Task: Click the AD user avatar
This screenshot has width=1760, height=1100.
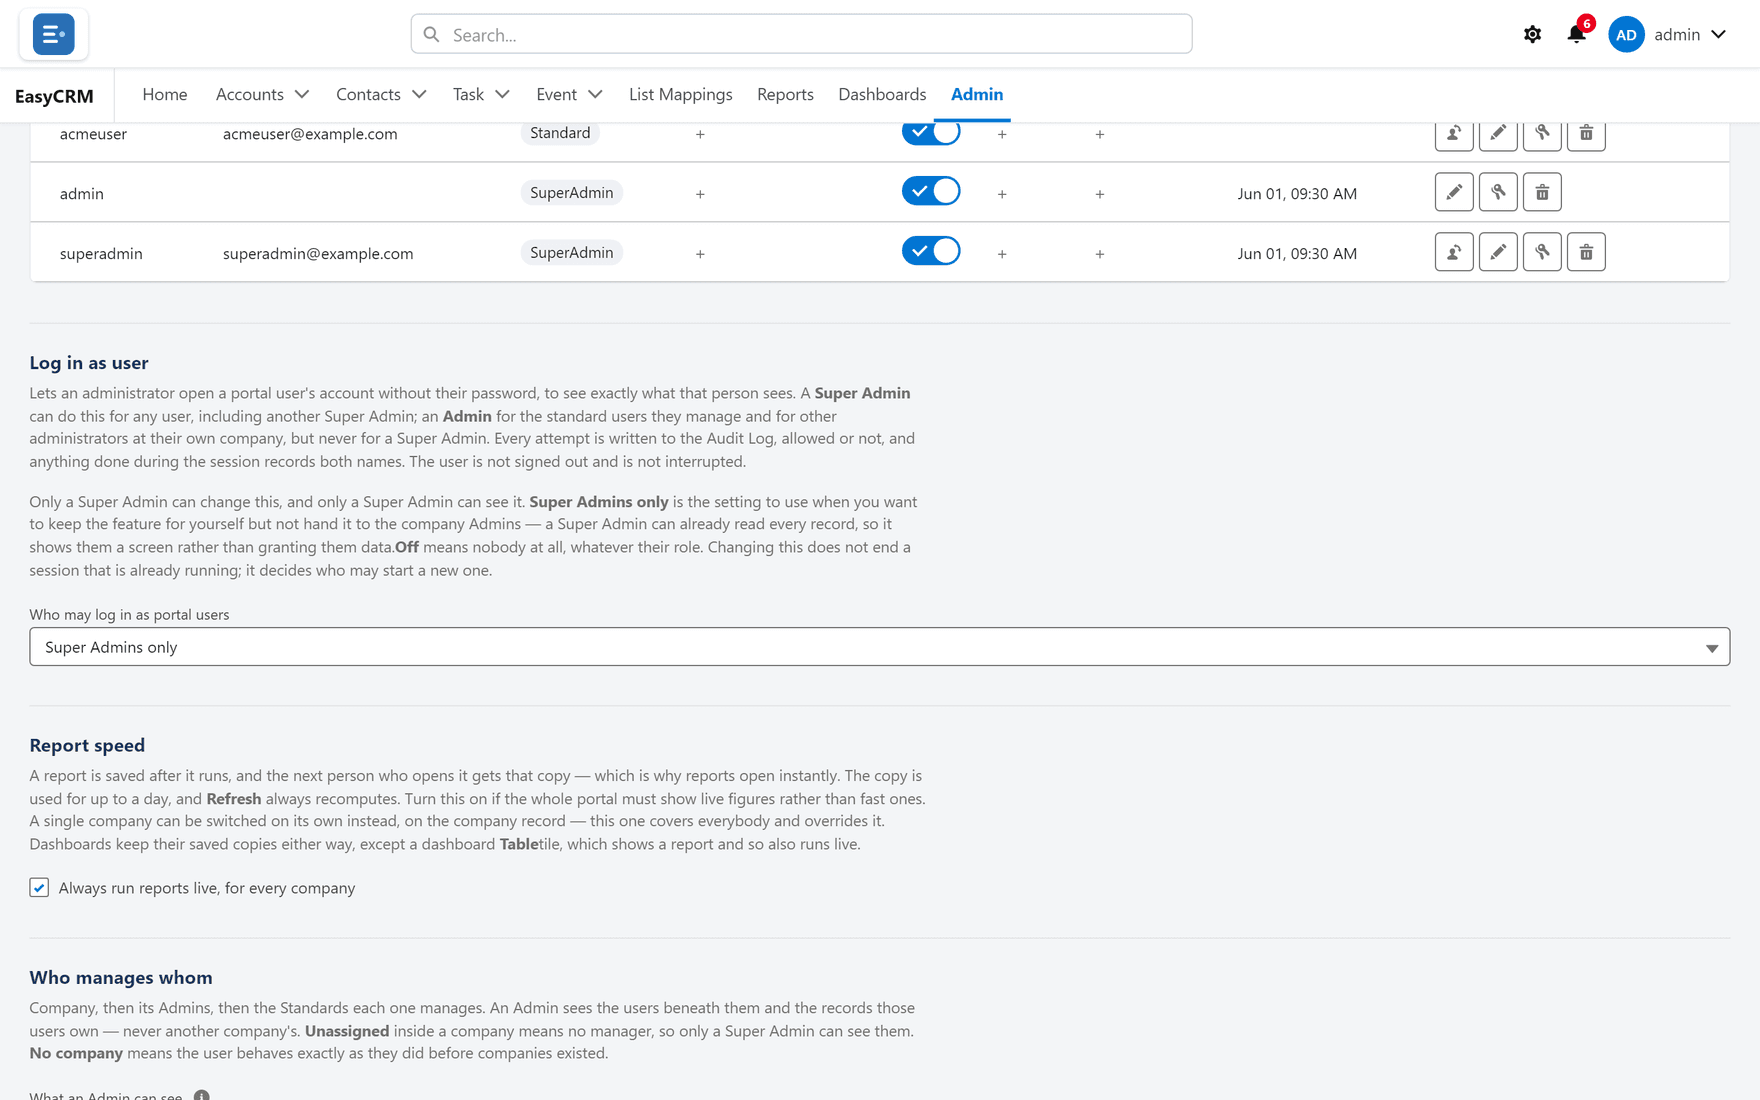Action: [x=1626, y=34]
